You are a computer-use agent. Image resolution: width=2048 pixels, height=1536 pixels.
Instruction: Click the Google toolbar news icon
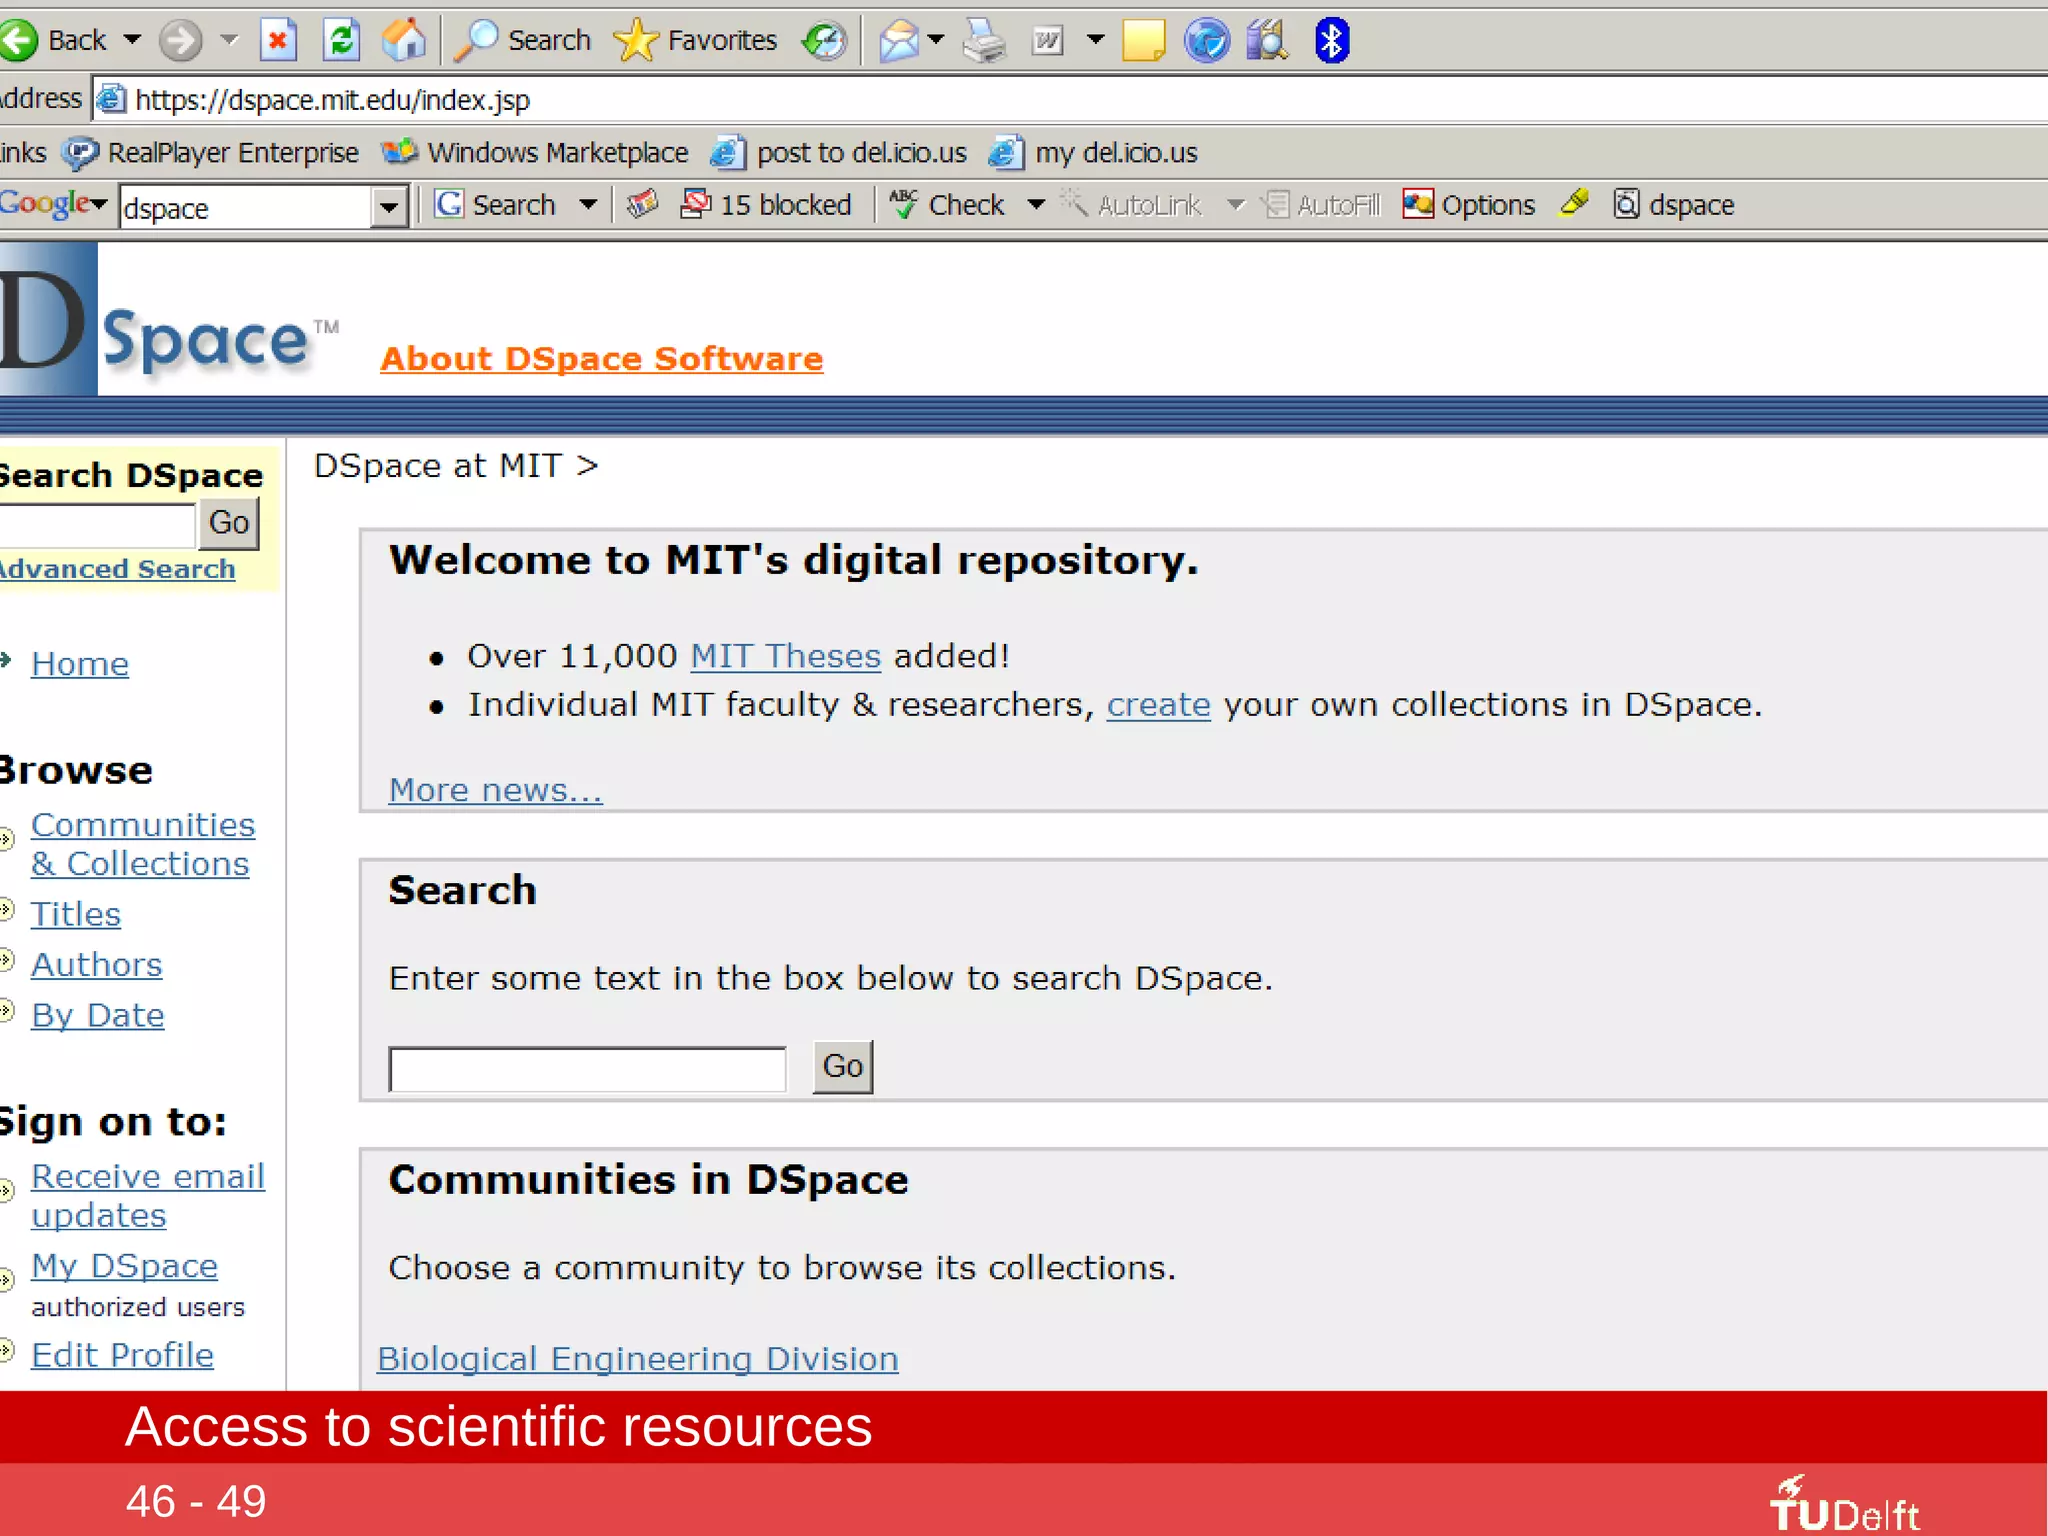642,205
